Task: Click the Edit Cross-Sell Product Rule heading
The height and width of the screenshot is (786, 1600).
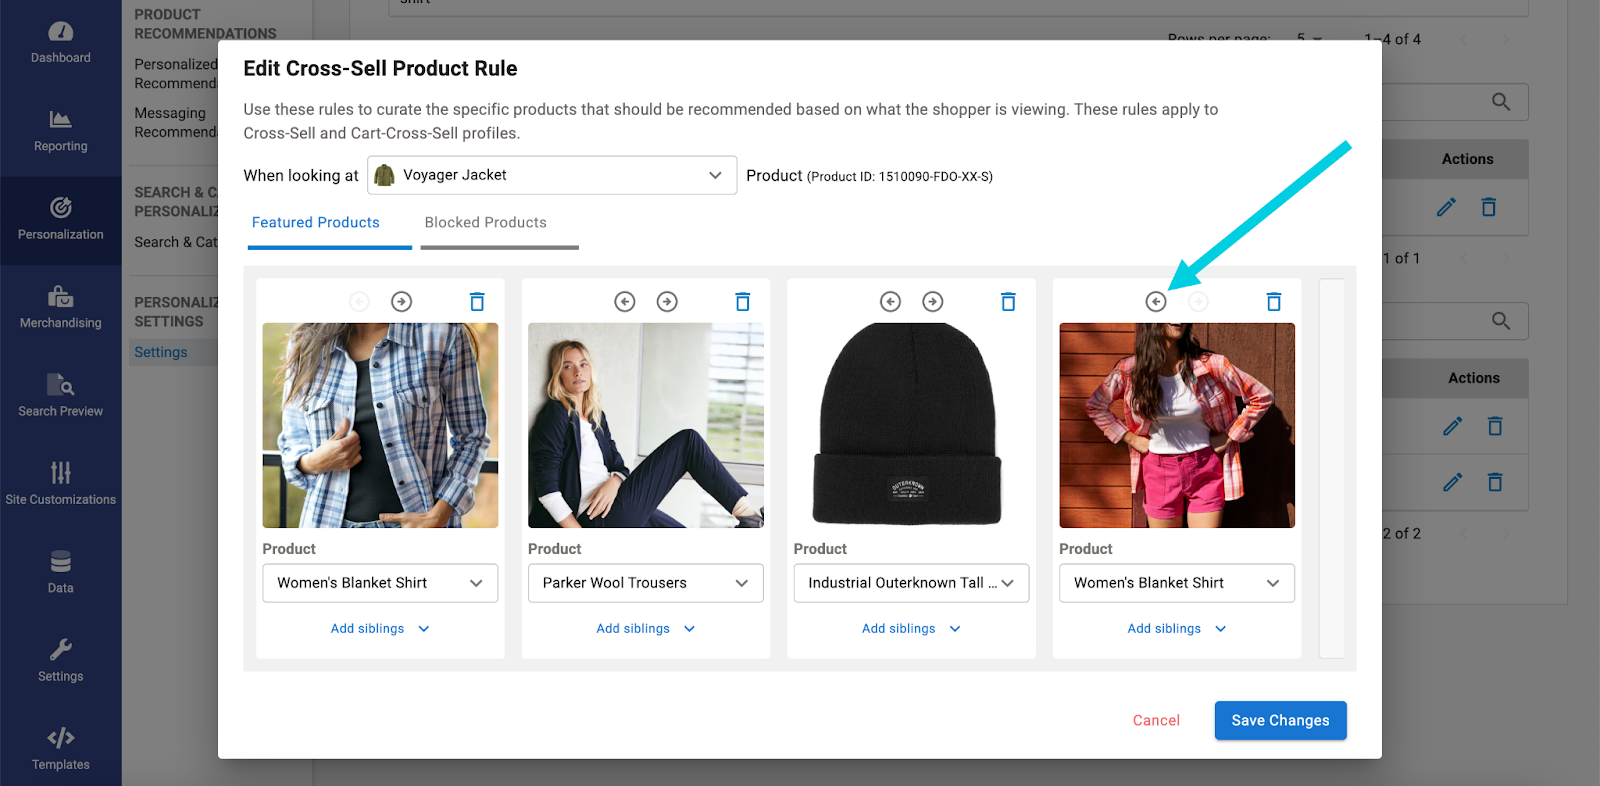Action: point(380,68)
